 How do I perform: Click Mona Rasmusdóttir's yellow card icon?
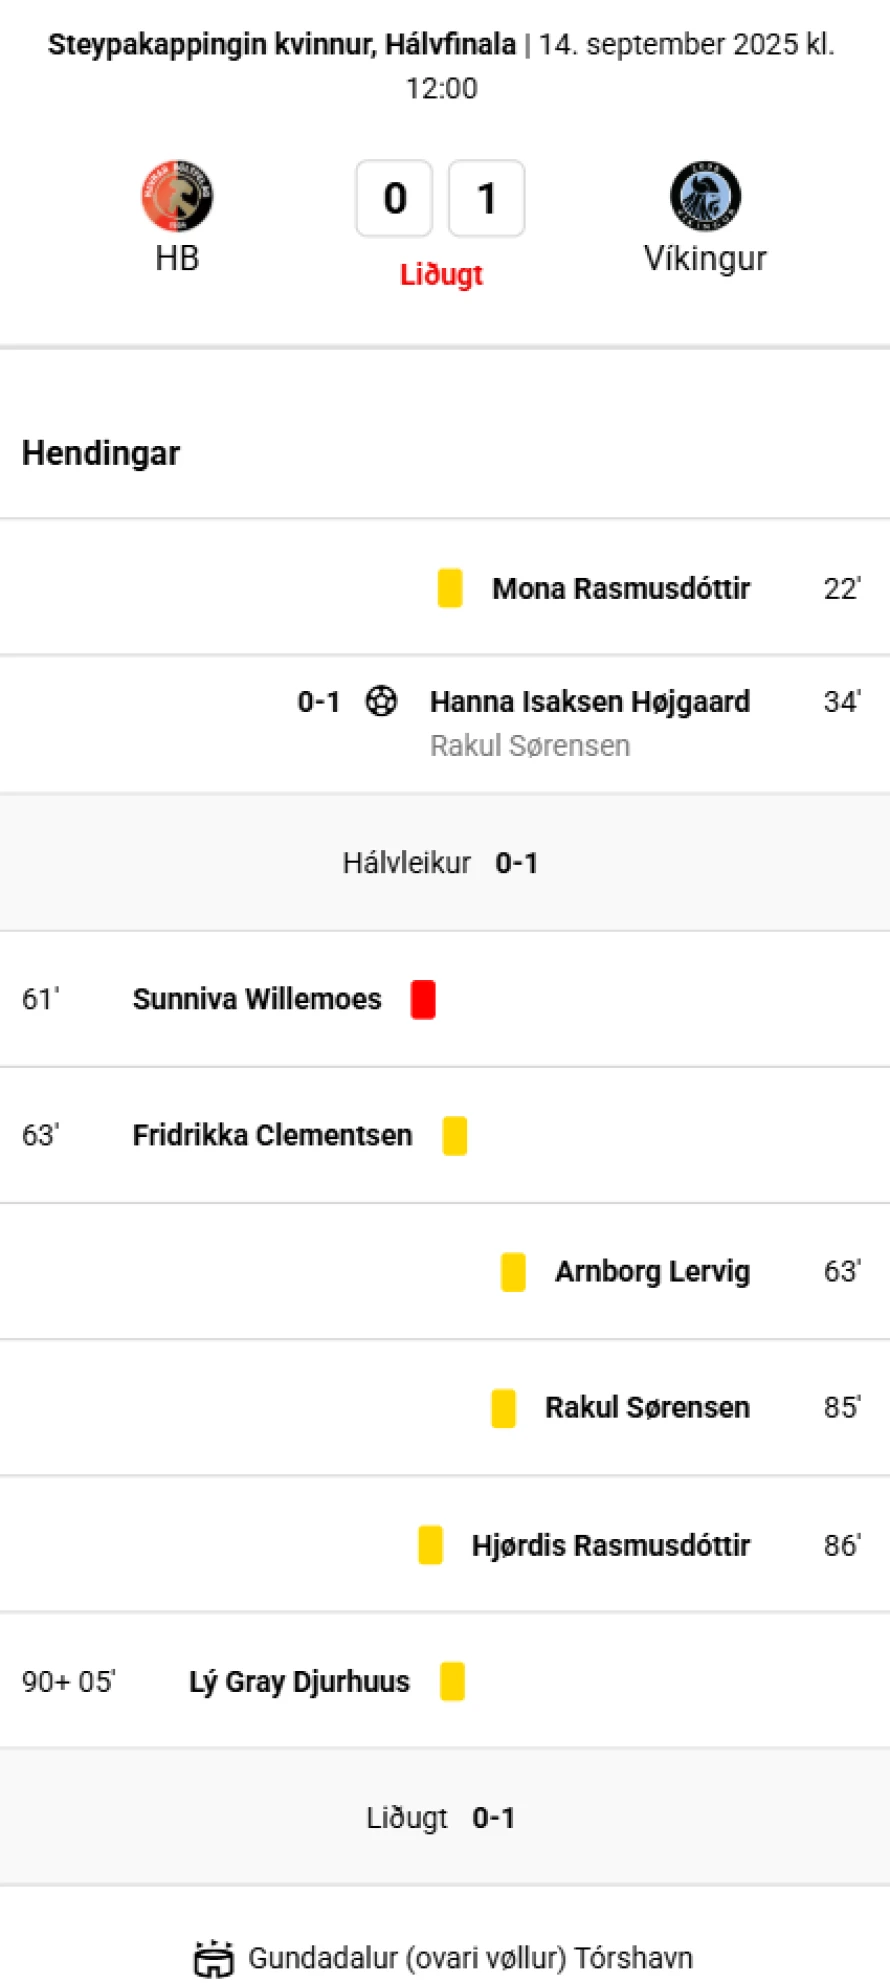pos(450,588)
